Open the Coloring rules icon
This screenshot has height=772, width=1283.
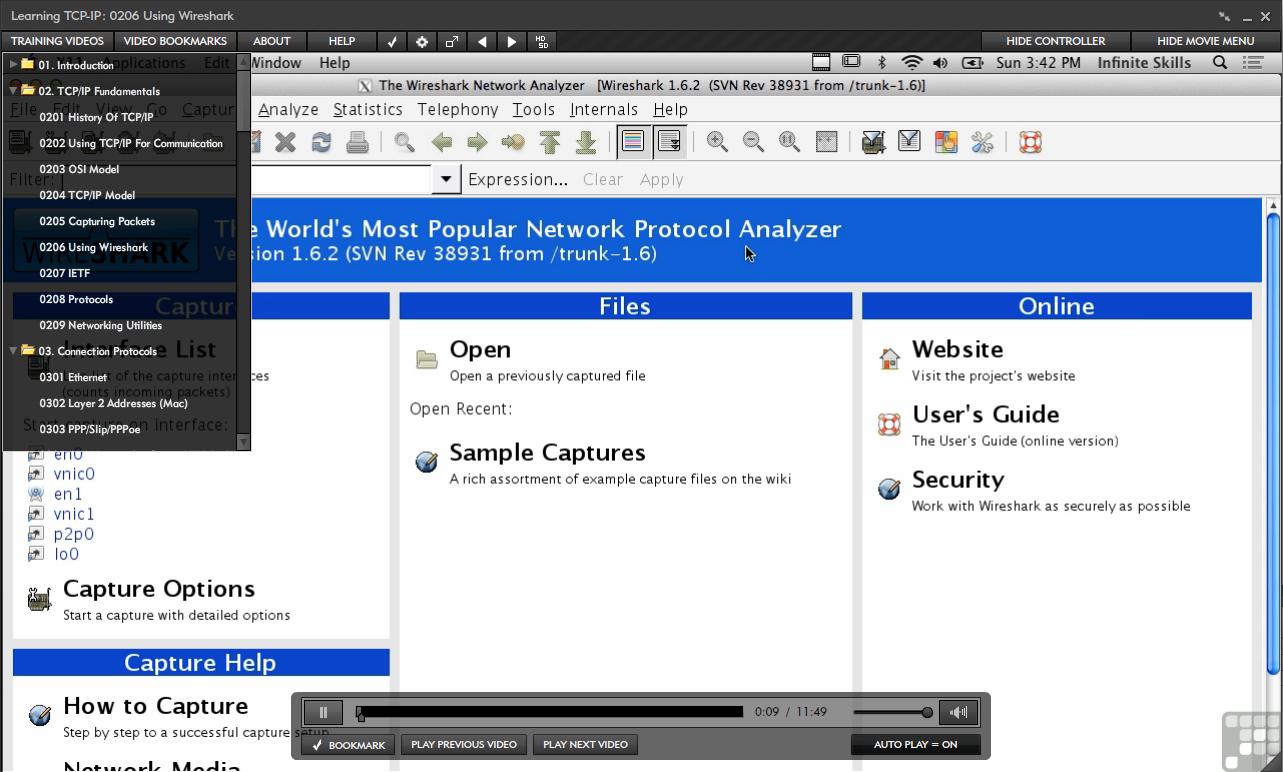(x=946, y=142)
